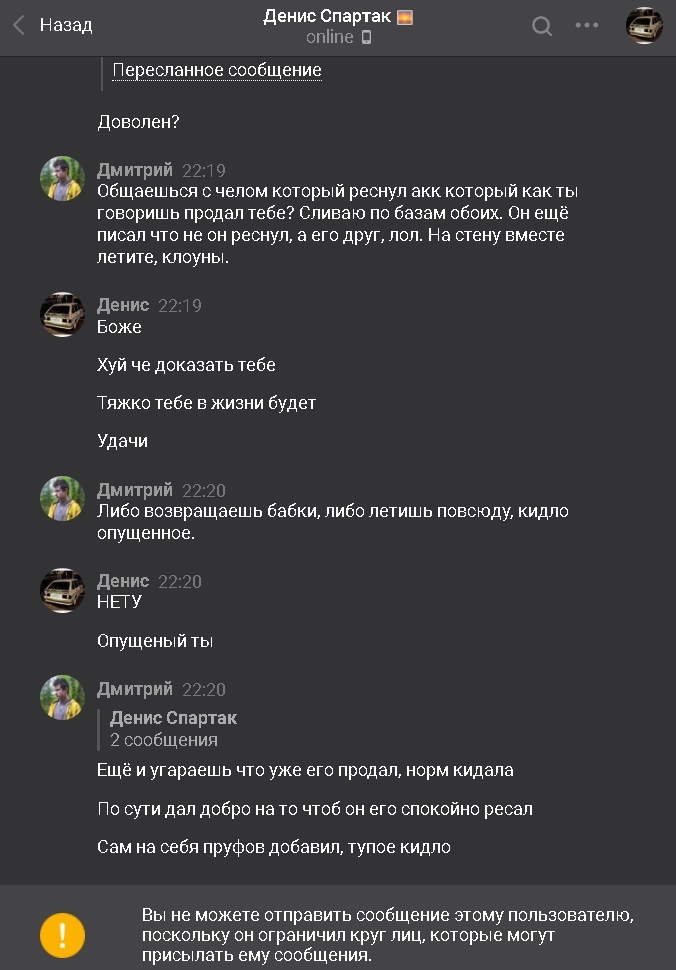Viewport: 676px width, 970px height.
Task: Open Дмитрий's avatar beside "Либо возвращаешь бабки"
Action: [62, 498]
